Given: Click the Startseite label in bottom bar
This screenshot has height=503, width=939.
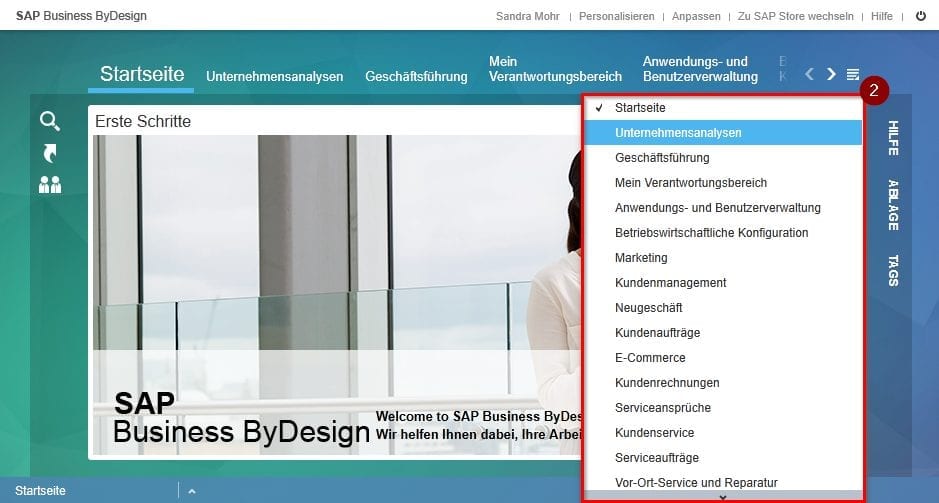Looking at the screenshot, I should (40, 491).
